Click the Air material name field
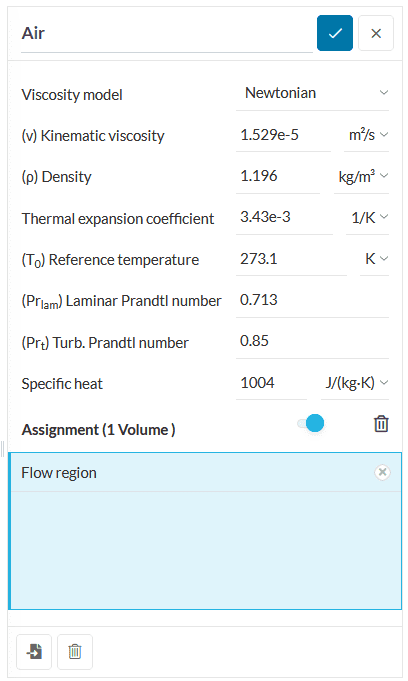Viewport: 408px width, 681px height. point(167,34)
